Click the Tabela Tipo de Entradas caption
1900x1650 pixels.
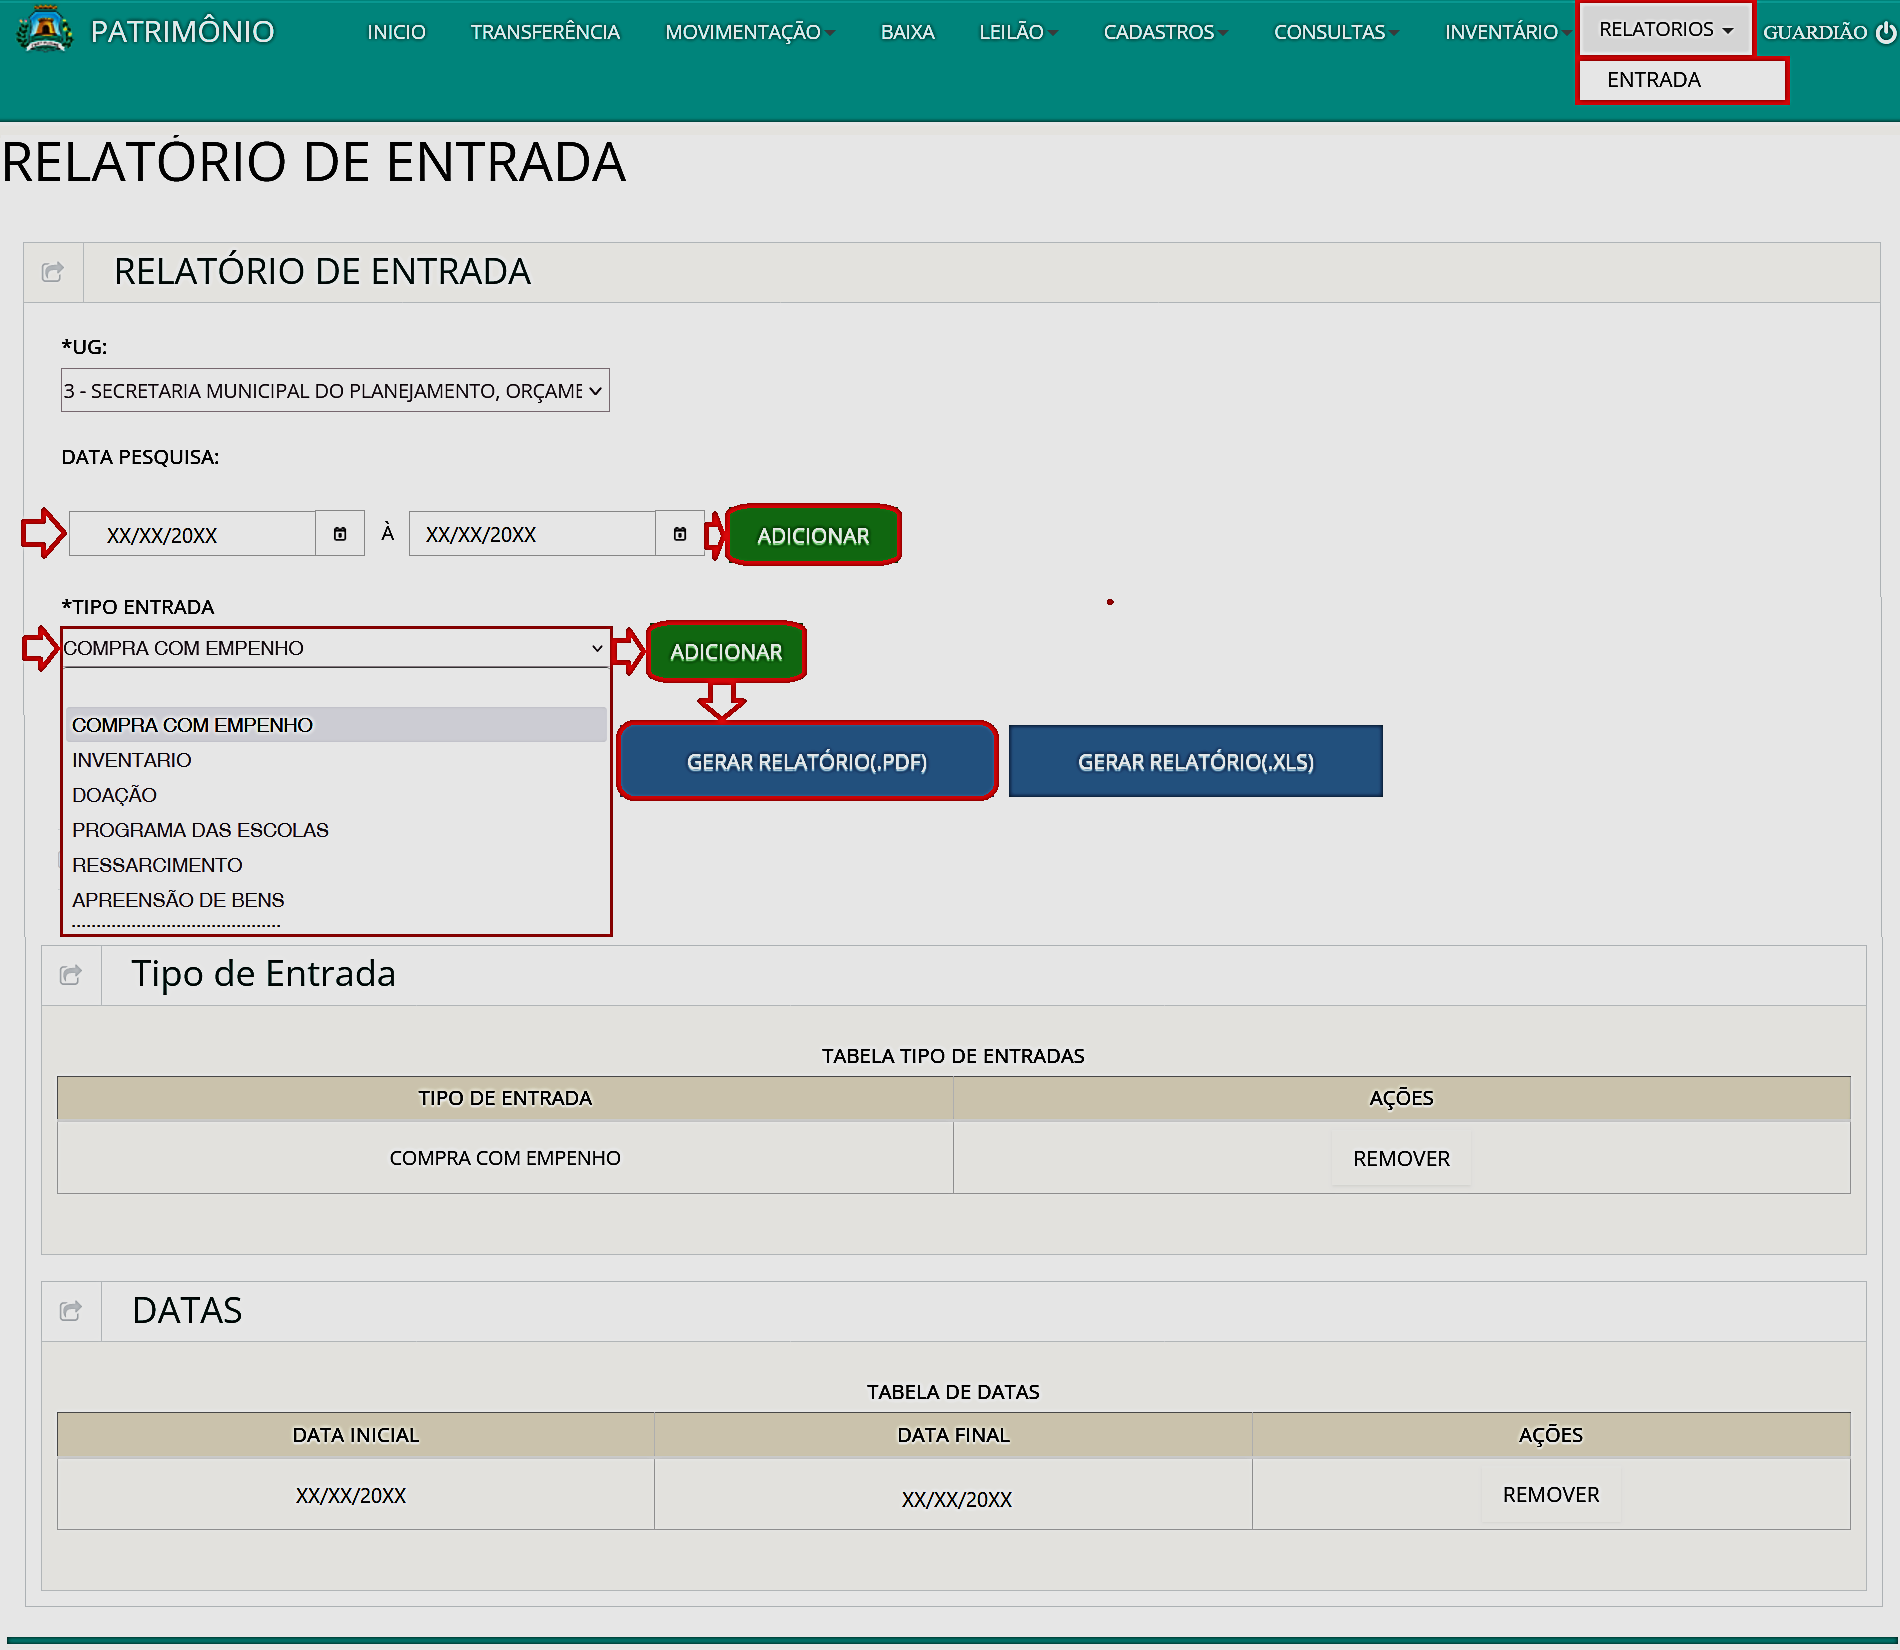(x=953, y=1056)
